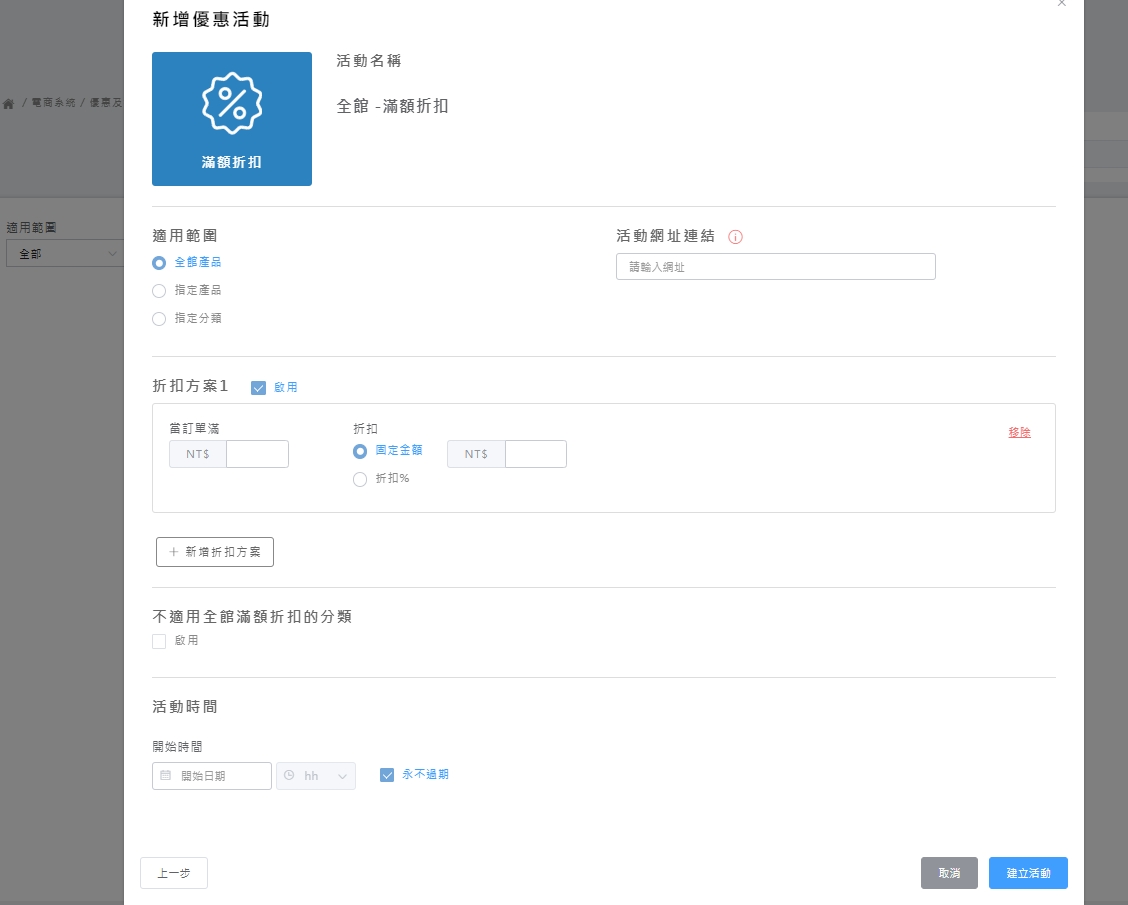Viewport: 1128px width, 905px height.
Task: Click the 建立活動 button
Action: 1028,873
